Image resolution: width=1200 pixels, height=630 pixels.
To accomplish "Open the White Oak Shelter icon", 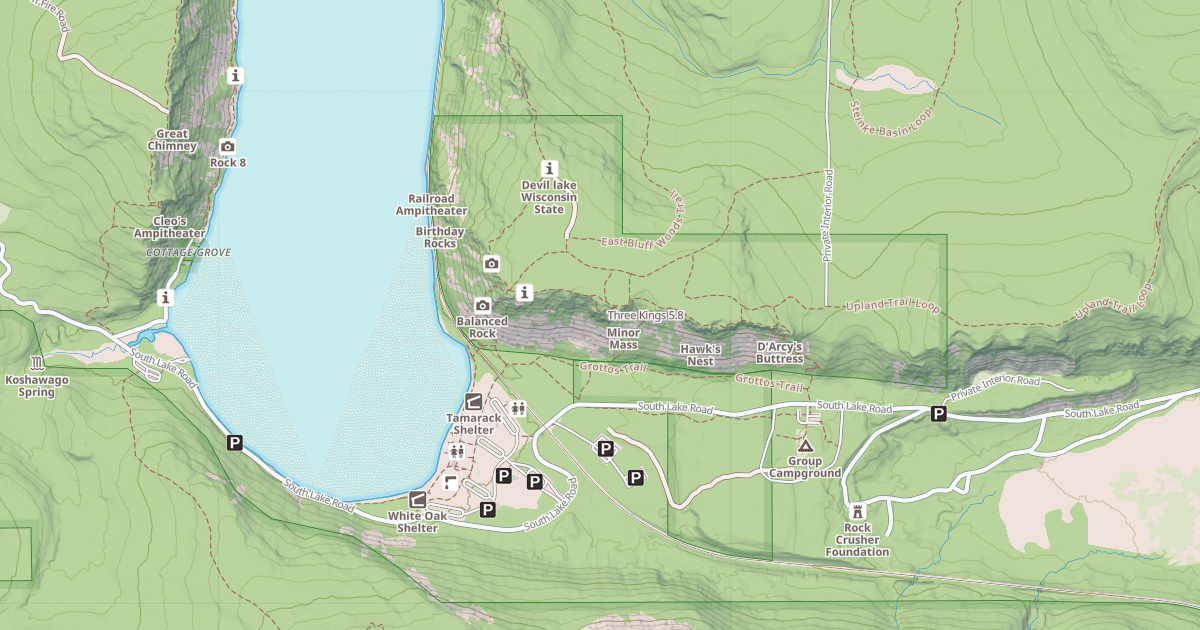I will click(417, 499).
